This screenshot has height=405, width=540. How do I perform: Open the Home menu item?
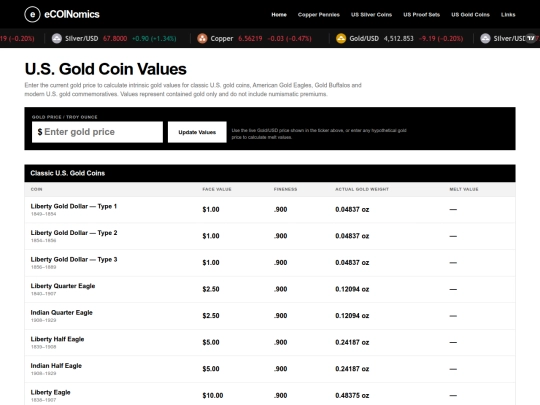pyautogui.click(x=279, y=14)
